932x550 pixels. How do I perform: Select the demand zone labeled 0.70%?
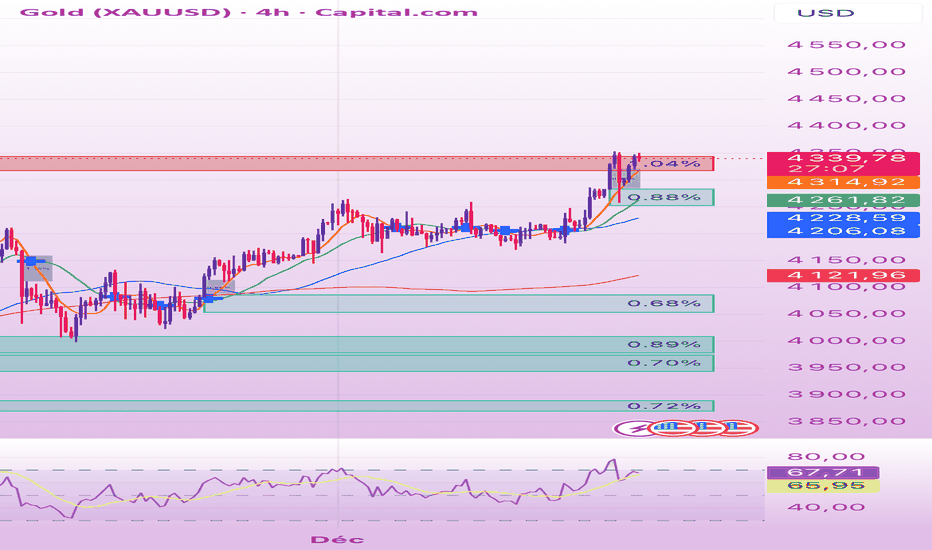click(x=357, y=363)
